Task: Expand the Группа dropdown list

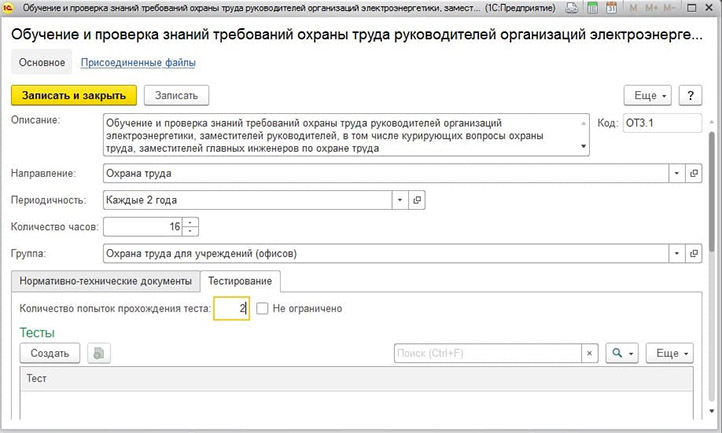Action: (x=676, y=253)
